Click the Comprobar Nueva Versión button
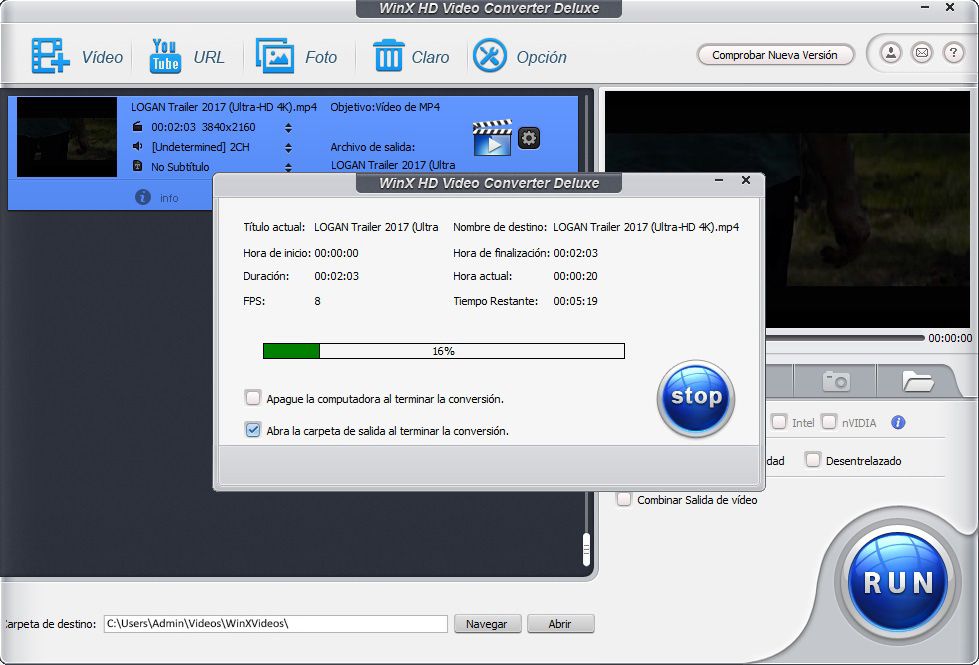Screen dimensions: 979x665 774,55
